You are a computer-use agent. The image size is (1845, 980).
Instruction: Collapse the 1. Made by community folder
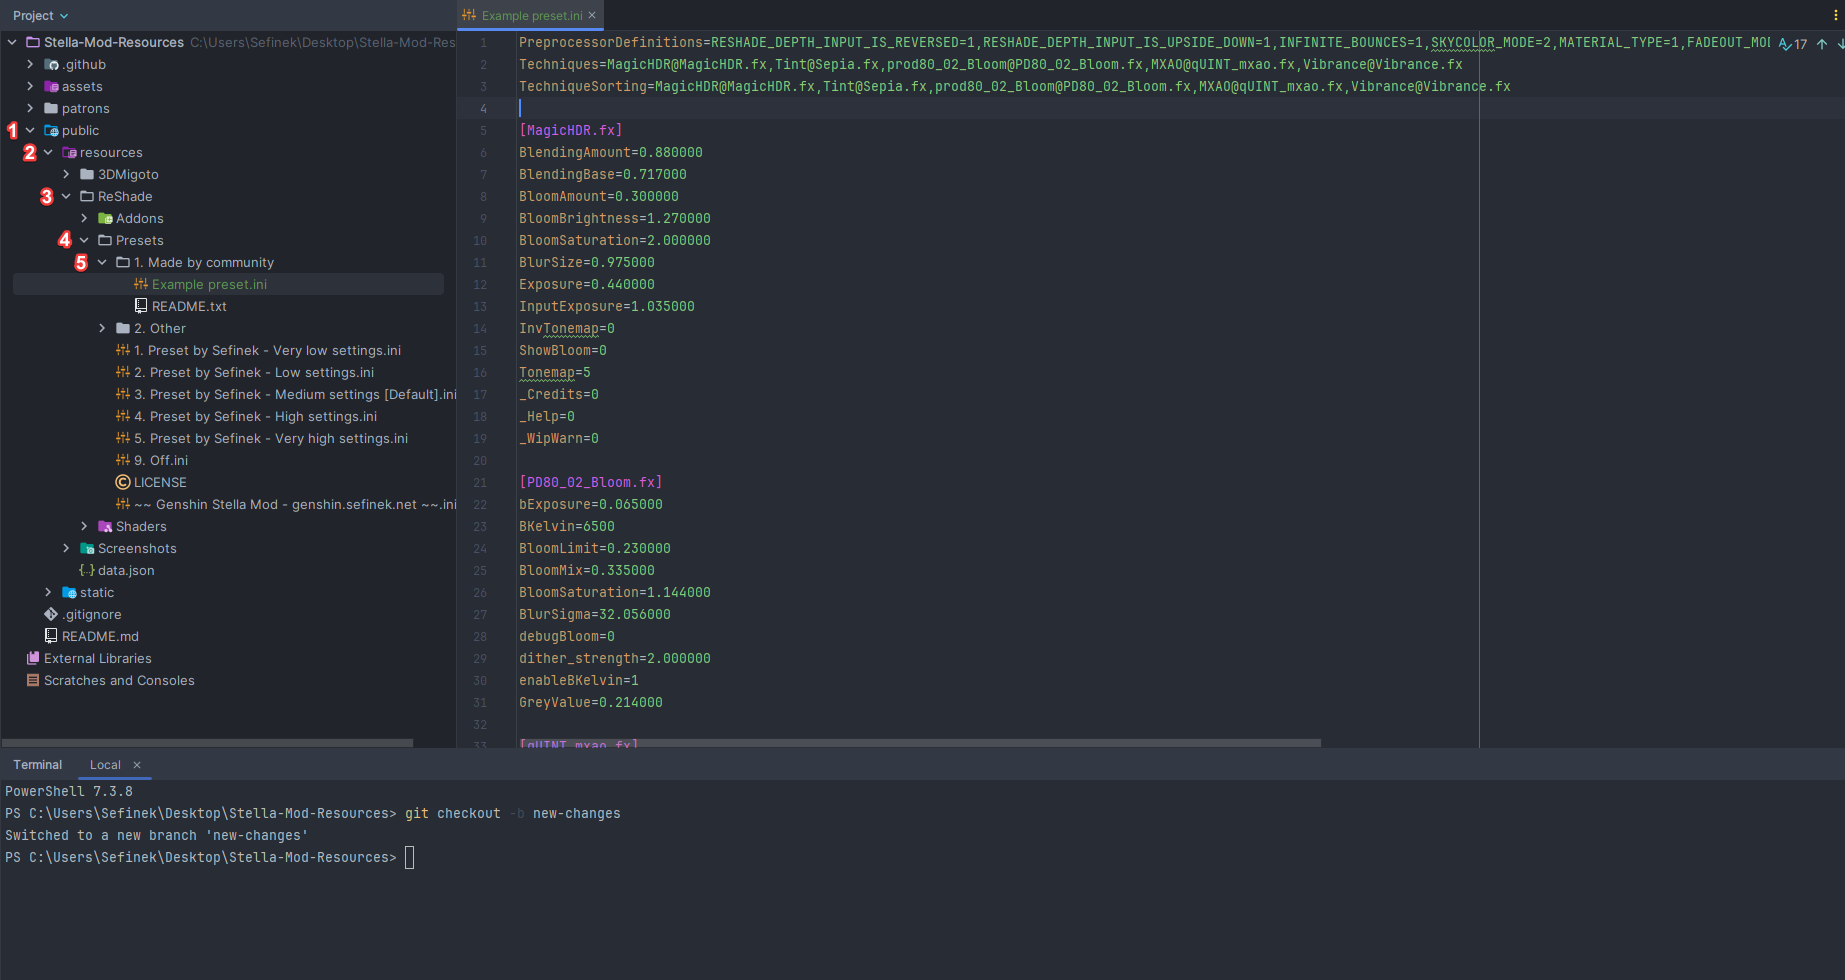[102, 262]
